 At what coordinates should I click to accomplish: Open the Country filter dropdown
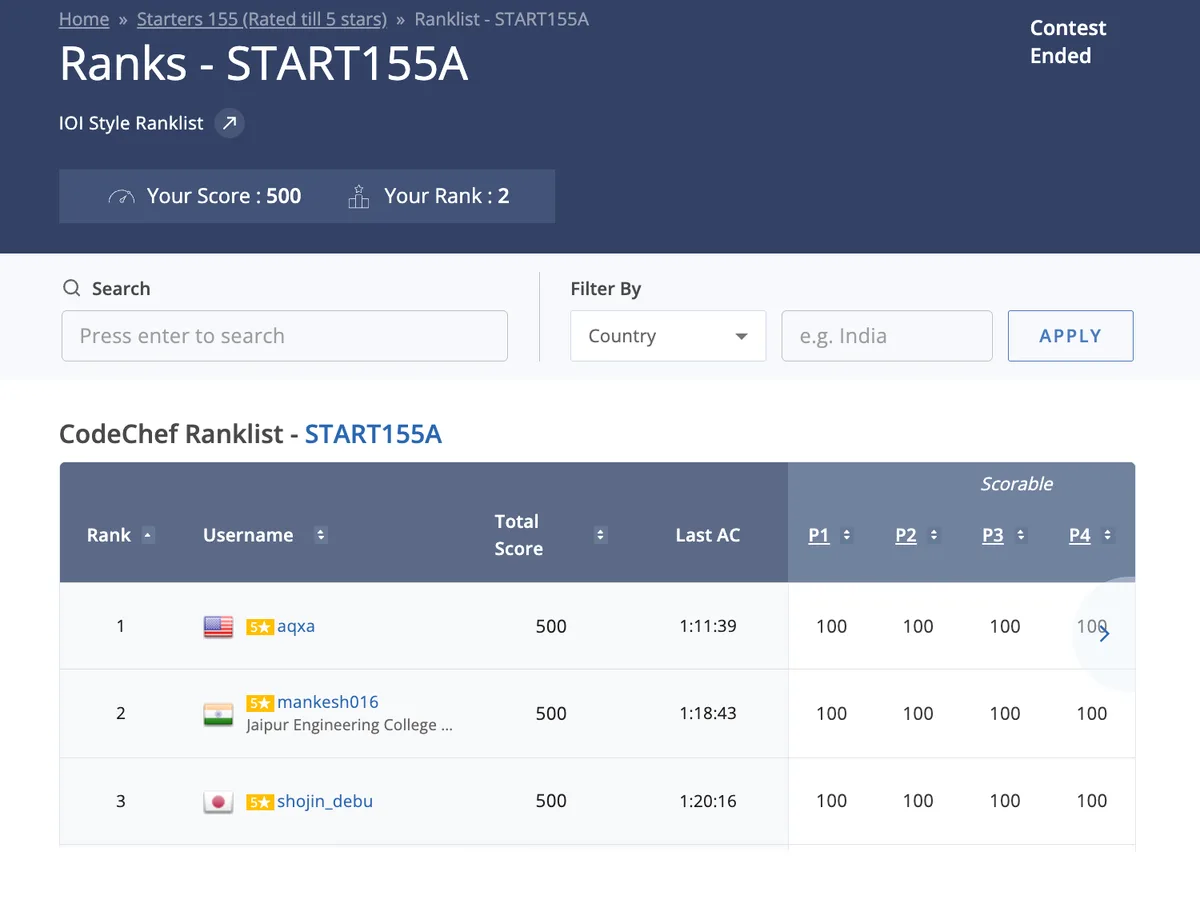[x=668, y=336]
